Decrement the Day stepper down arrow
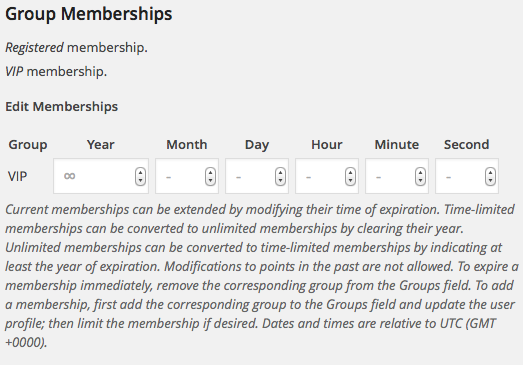Viewport: 523px width, 365px height. coord(281,180)
